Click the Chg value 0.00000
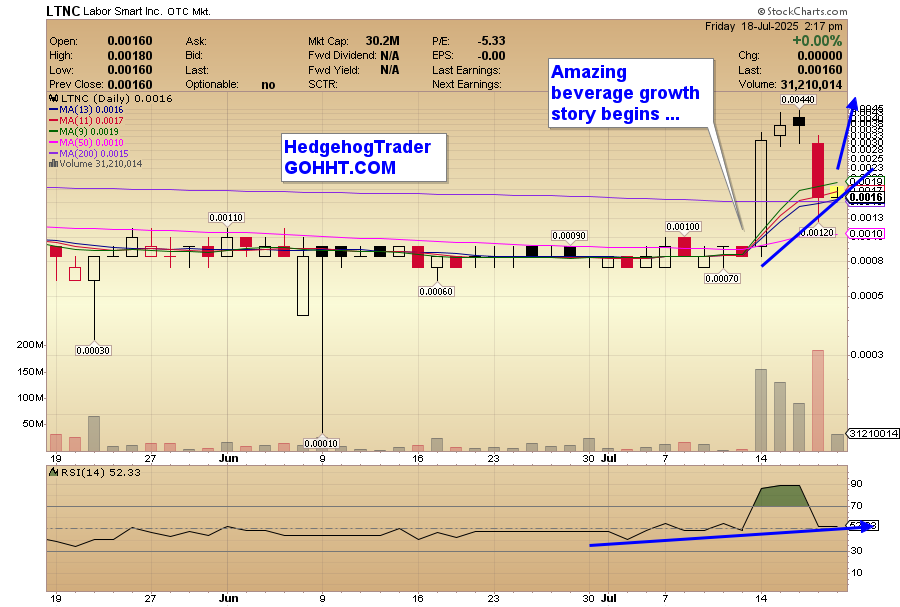 click(820, 56)
